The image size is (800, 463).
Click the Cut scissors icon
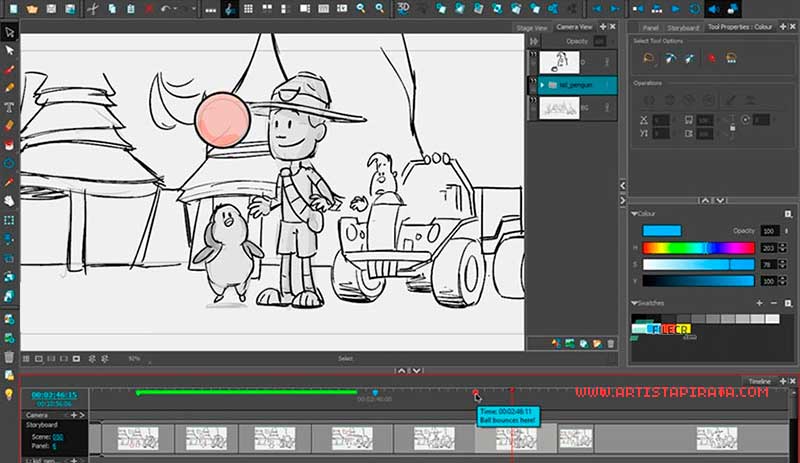[92, 9]
